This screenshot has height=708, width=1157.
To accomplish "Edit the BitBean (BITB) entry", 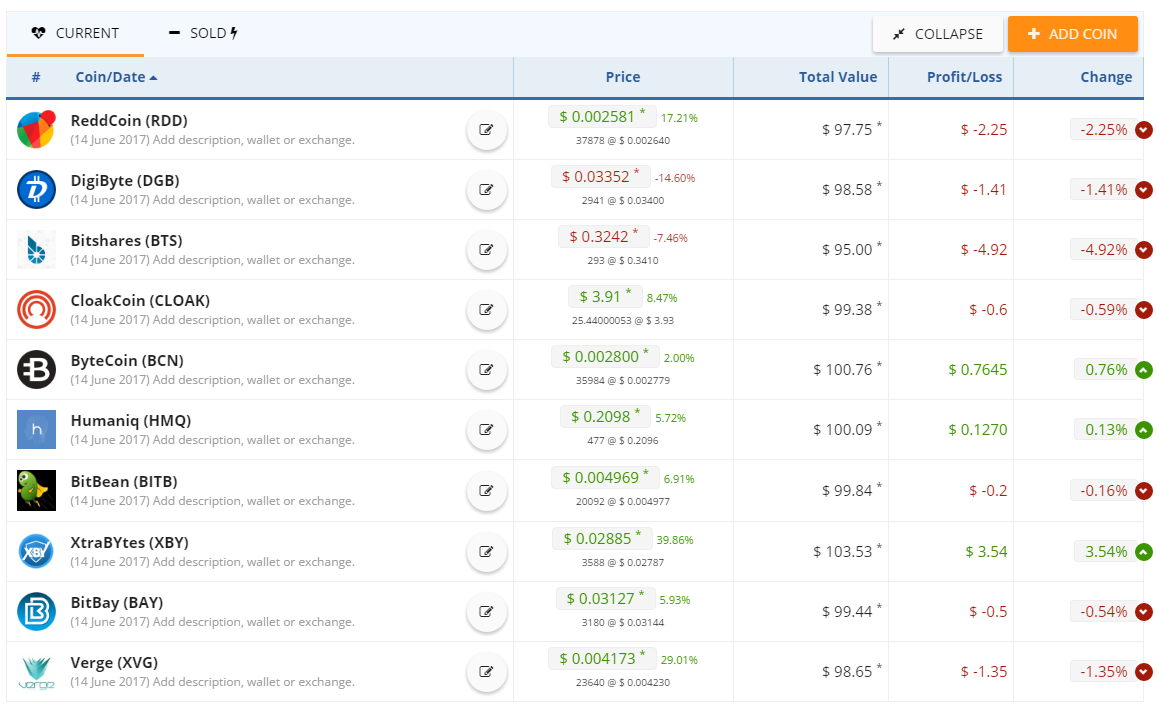I will point(486,490).
